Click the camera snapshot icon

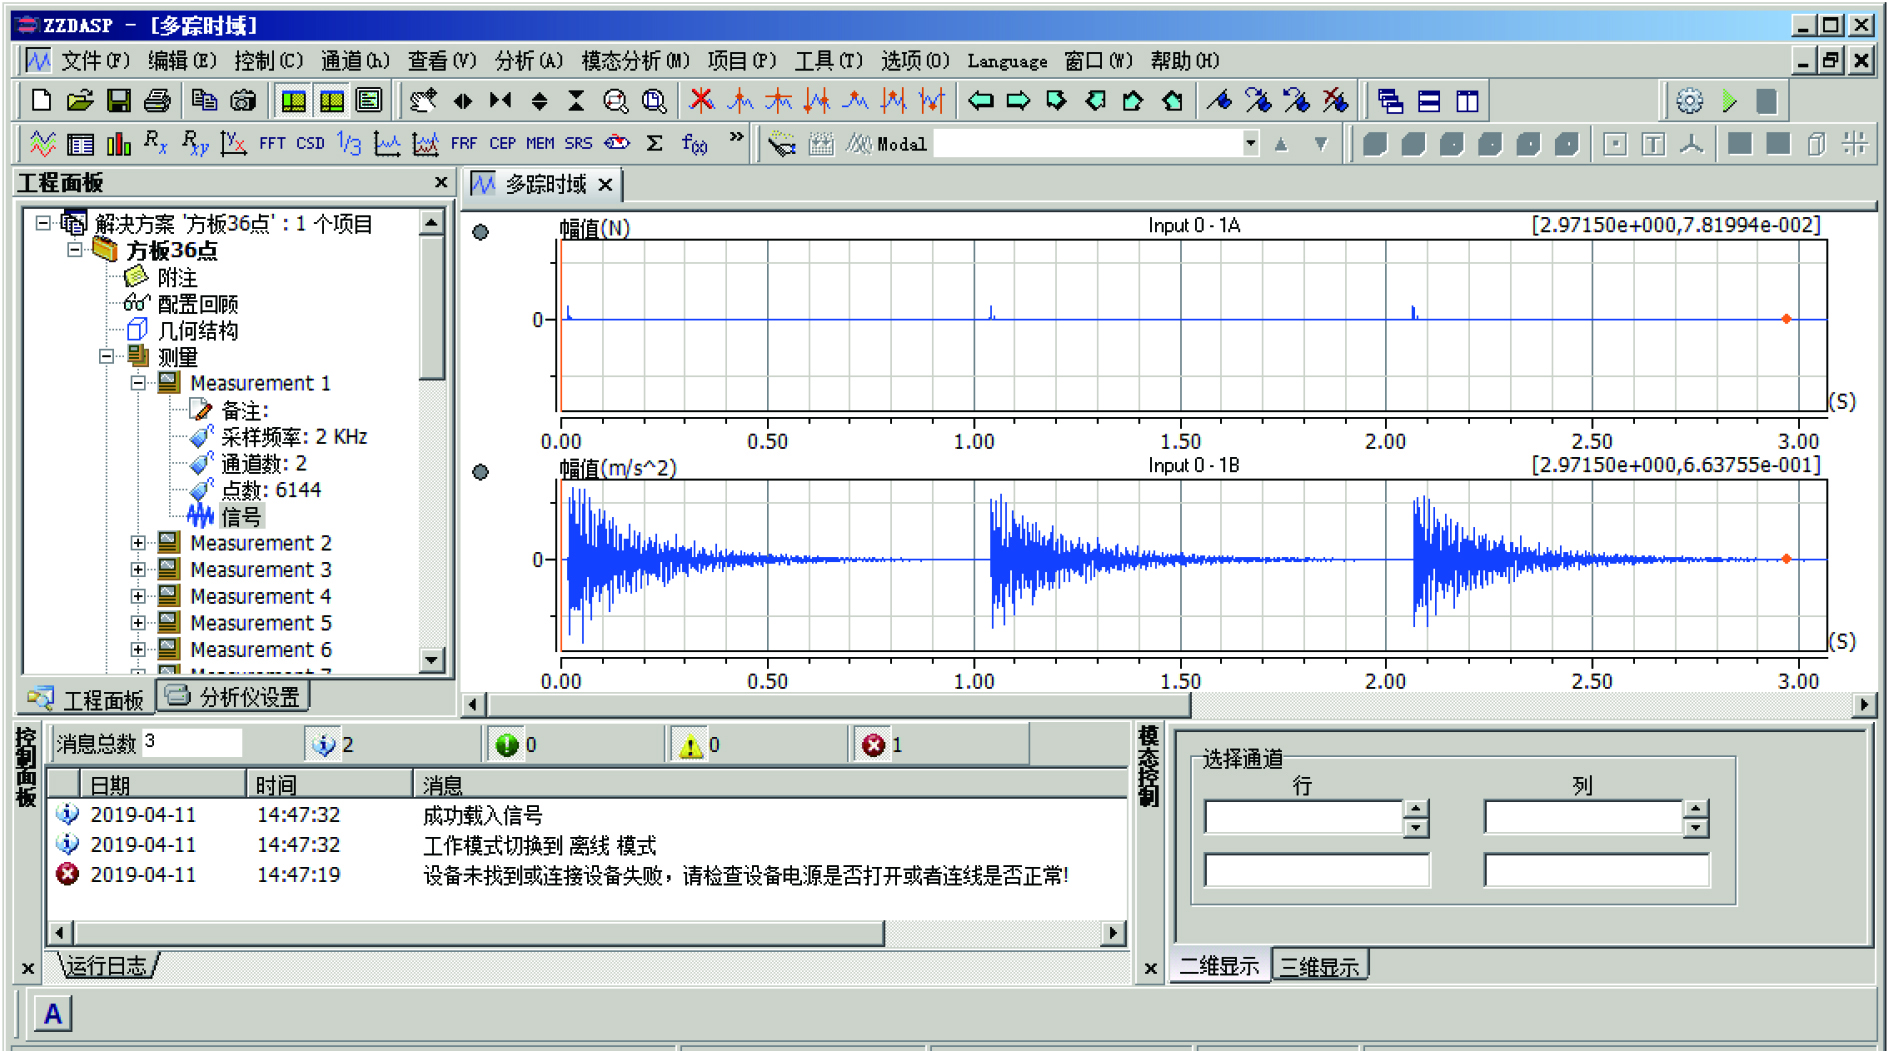243,101
